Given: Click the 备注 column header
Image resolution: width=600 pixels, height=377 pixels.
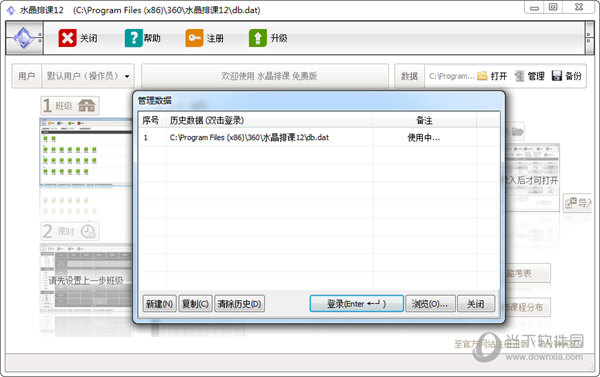Looking at the screenshot, I should [424, 121].
